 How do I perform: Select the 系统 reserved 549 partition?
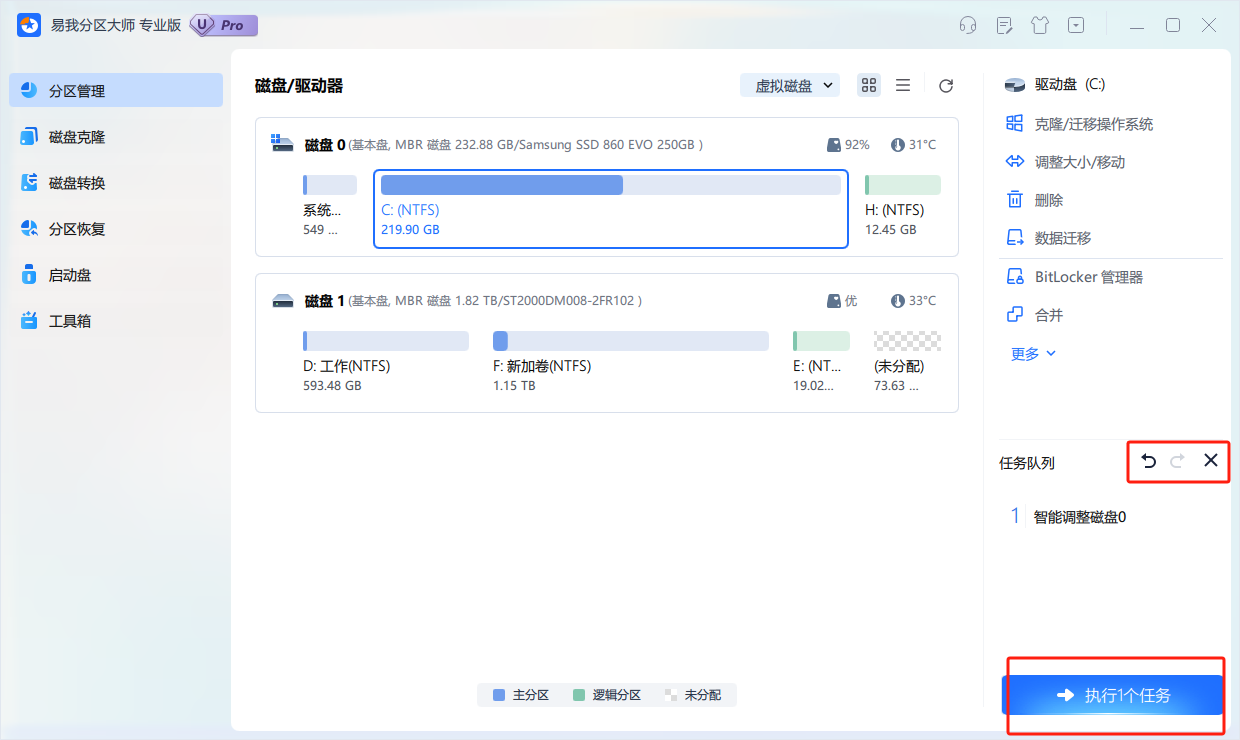[x=329, y=206]
